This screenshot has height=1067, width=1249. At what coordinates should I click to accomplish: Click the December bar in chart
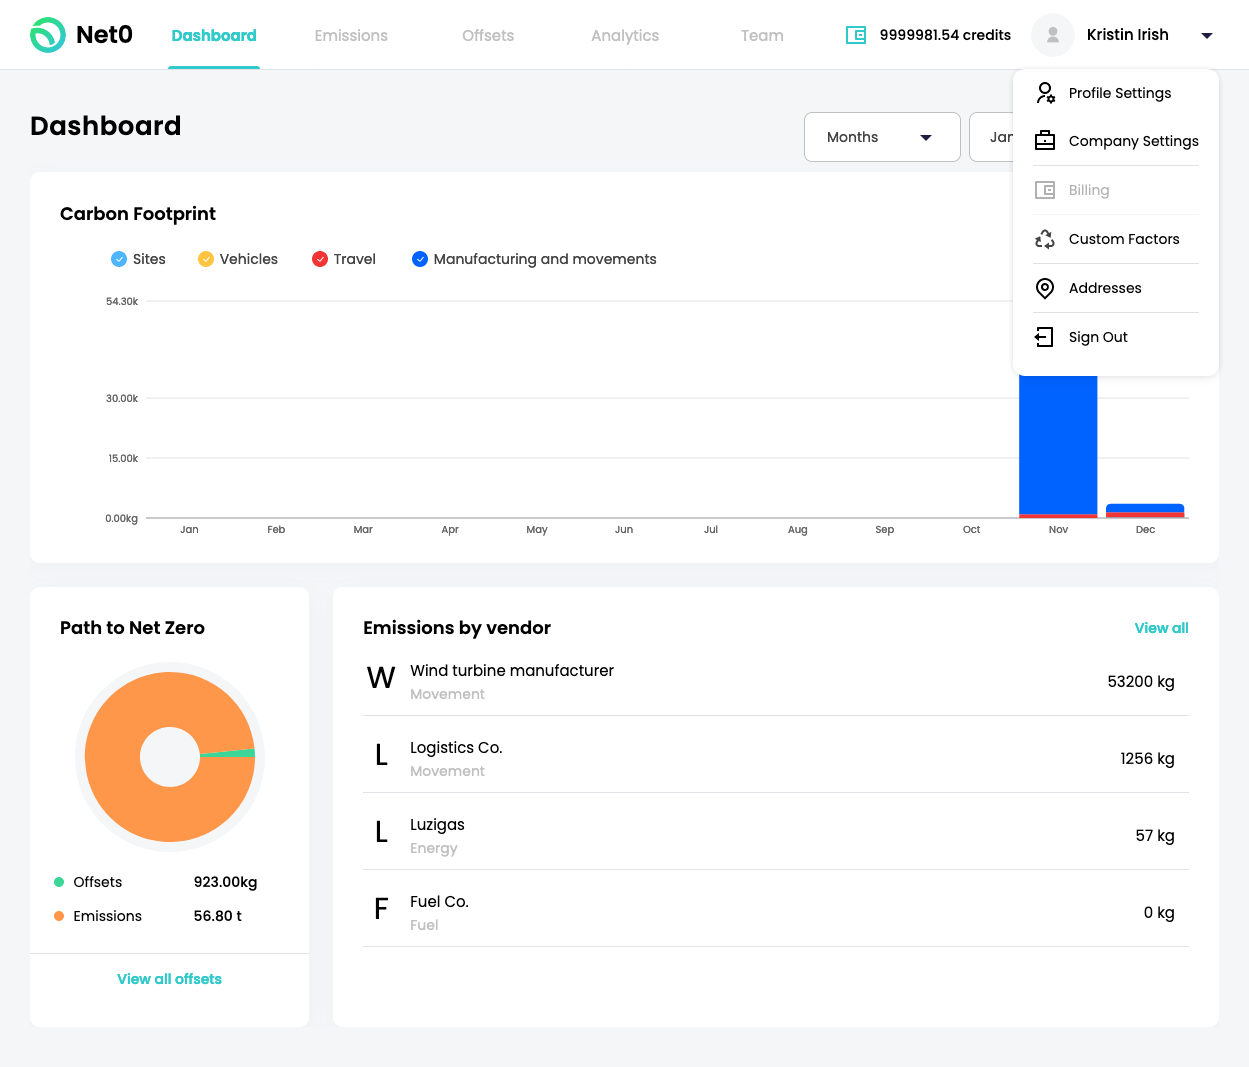click(x=1145, y=510)
